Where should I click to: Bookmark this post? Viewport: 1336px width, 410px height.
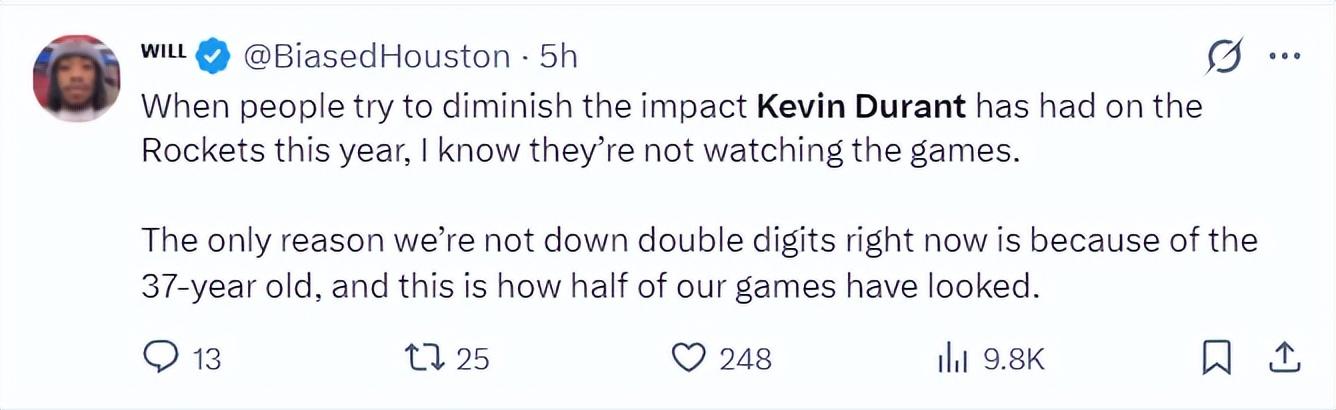1215,359
